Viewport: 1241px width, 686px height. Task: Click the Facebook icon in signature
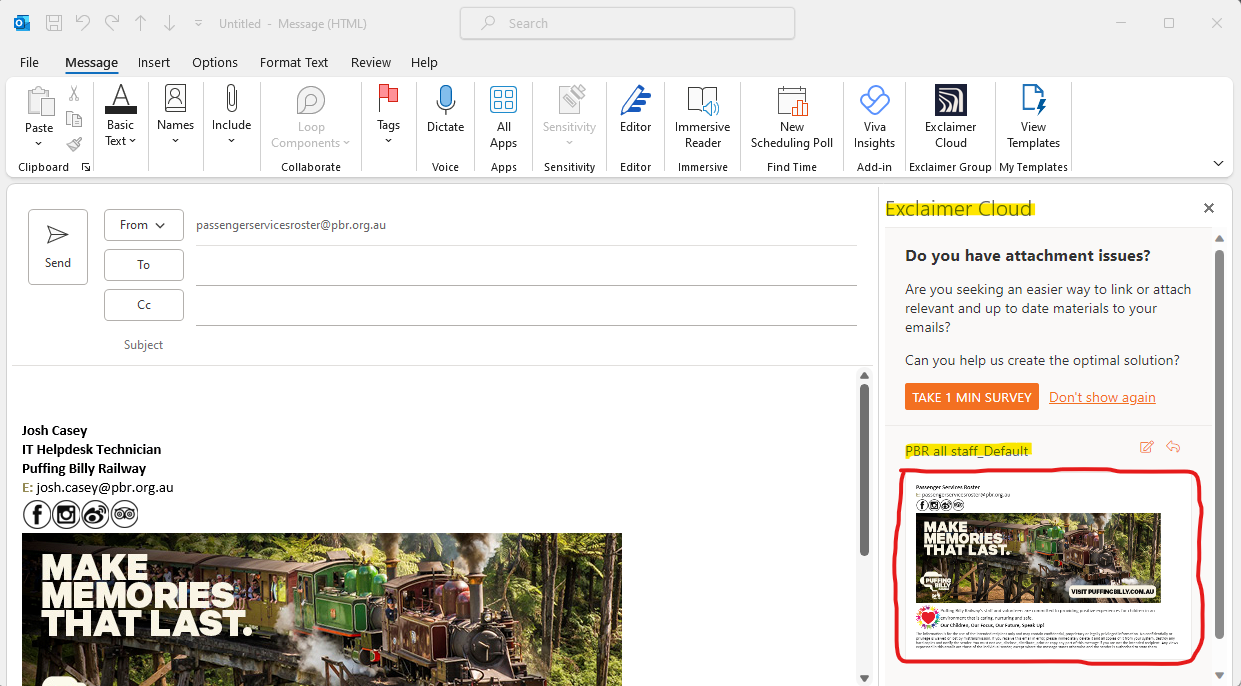[37, 515]
